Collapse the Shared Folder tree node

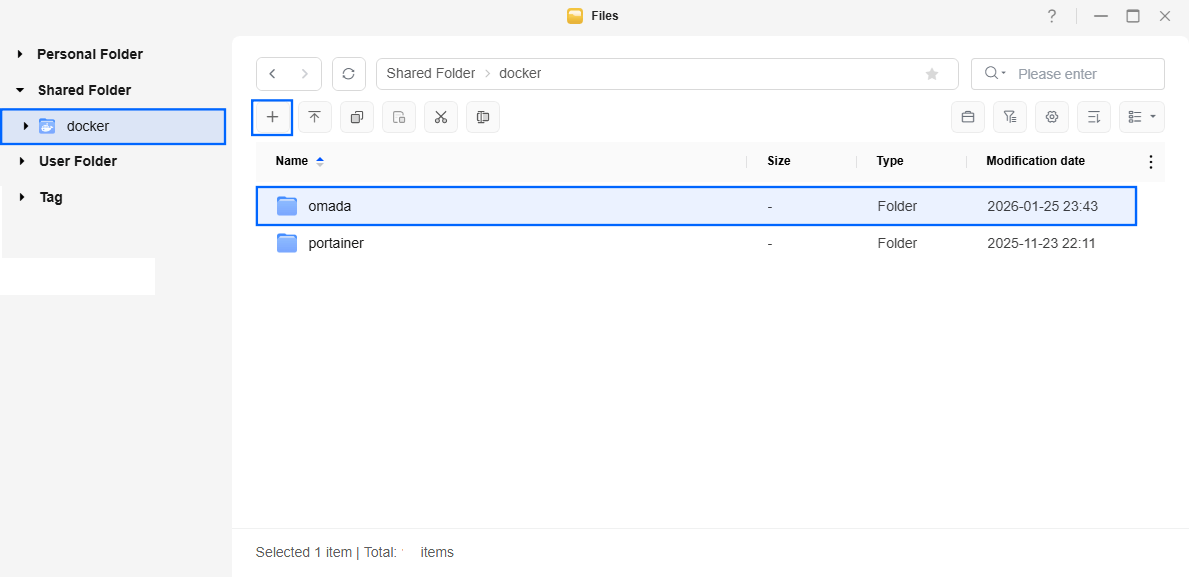tap(20, 90)
